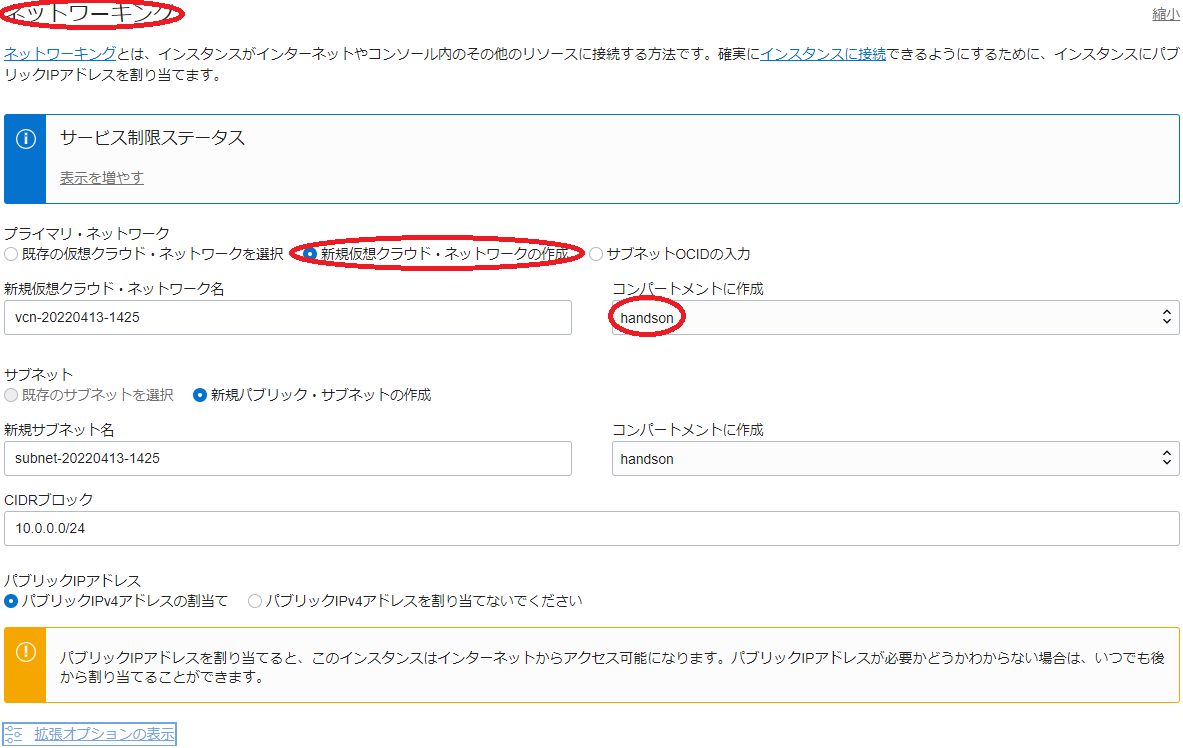
Task: Choose 新規仮想クラウド・ネットワークの作成 radio button
Action: coord(310,254)
